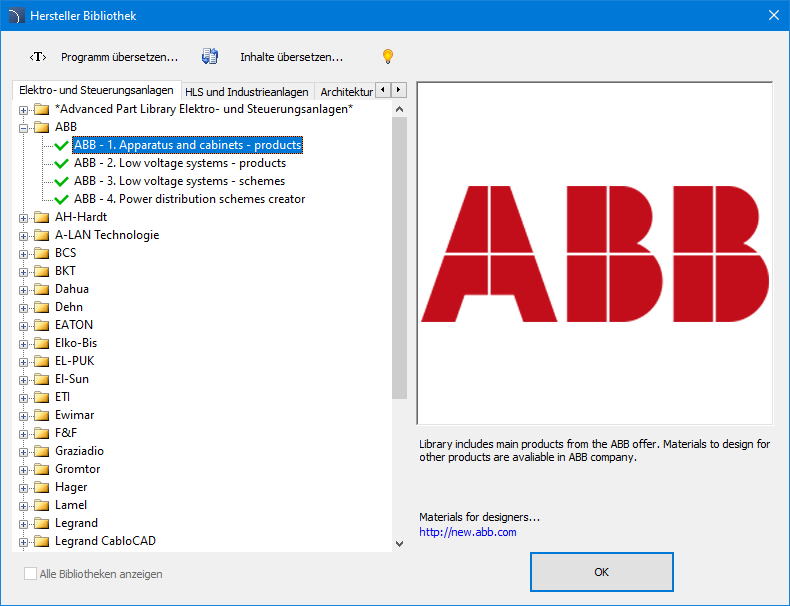Click the folder icon beside Dahua
Image resolution: width=790 pixels, height=606 pixels.
coord(41,289)
